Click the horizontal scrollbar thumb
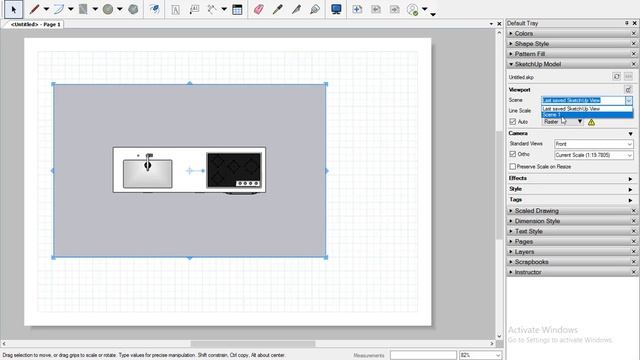Image resolution: width=640 pixels, height=360 pixels. pyautogui.click(x=253, y=344)
